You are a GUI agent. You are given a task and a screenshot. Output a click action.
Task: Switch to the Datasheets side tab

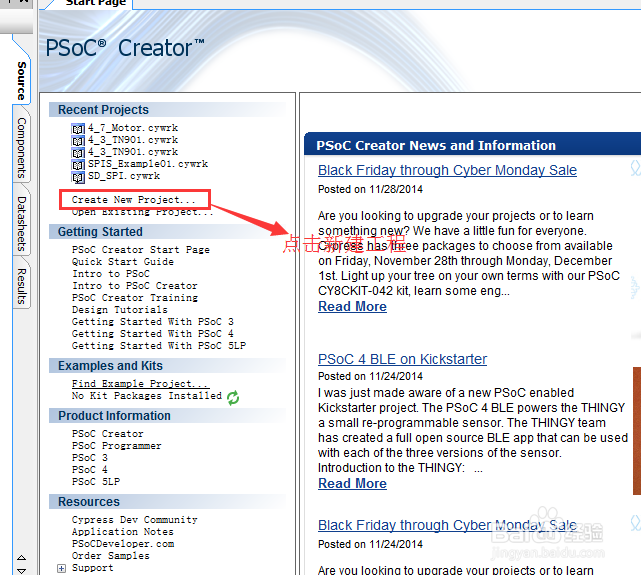tap(22, 224)
